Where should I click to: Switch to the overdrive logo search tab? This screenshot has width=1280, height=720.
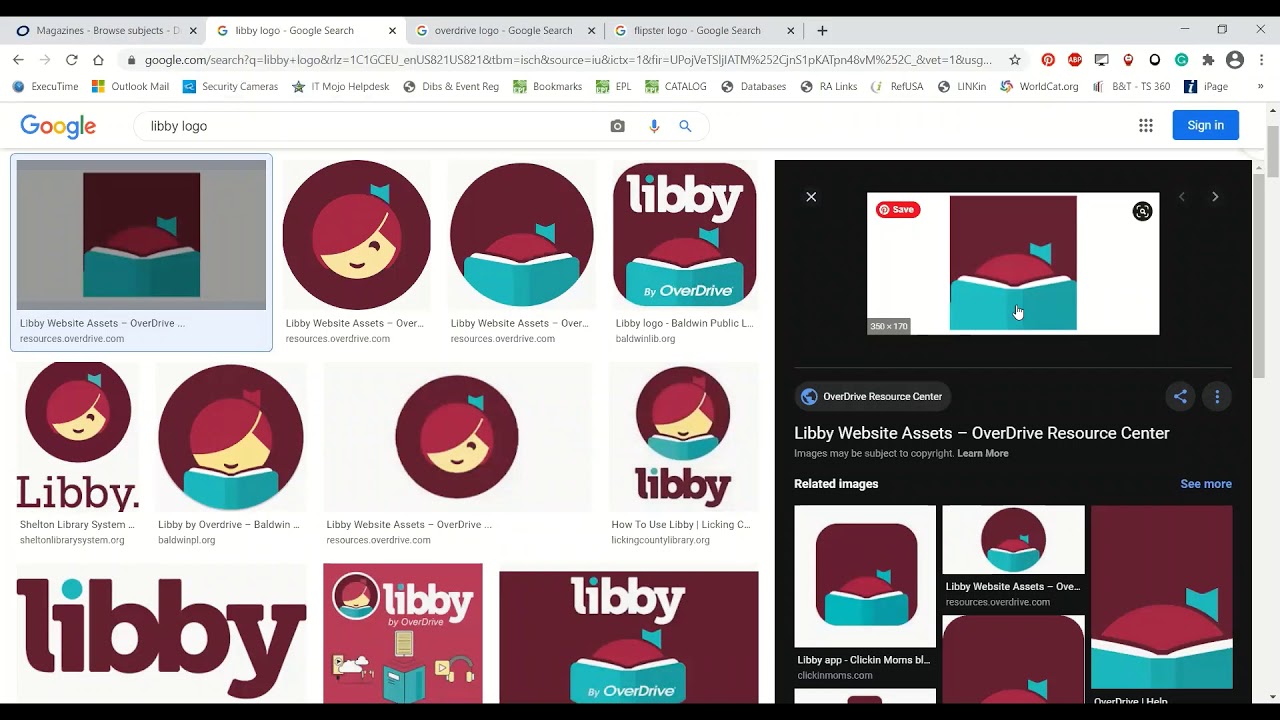pyautogui.click(x=505, y=30)
